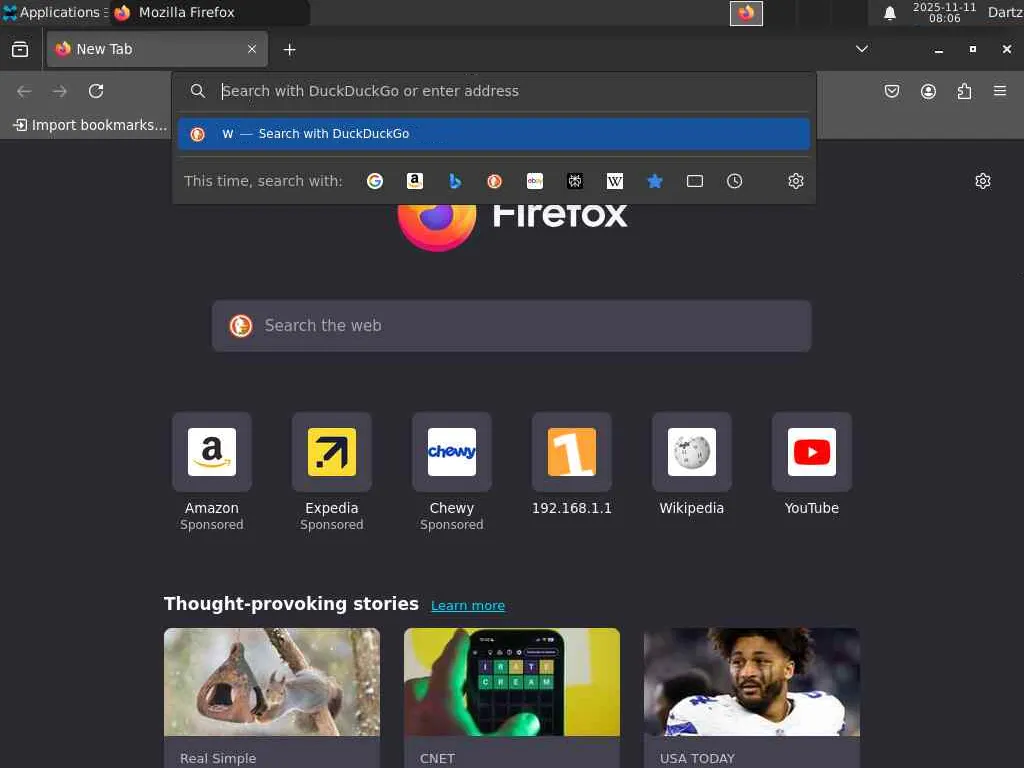1024x768 pixels.
Task: Focus the 'Search the web' box
Action: tap(512, 326)
